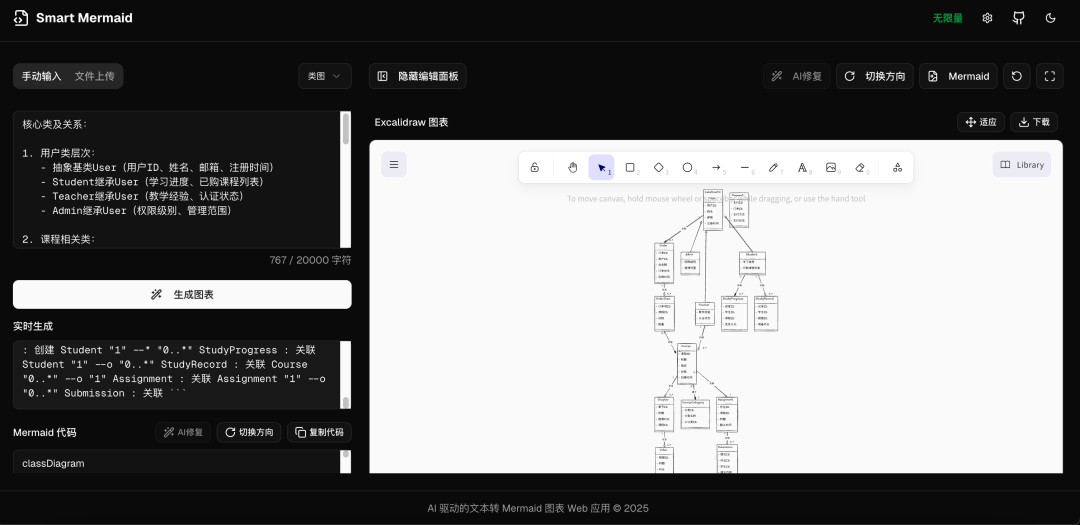Hide the editing panel
The width and height of the screenshot is (1080, 525).
coord(417,76)
